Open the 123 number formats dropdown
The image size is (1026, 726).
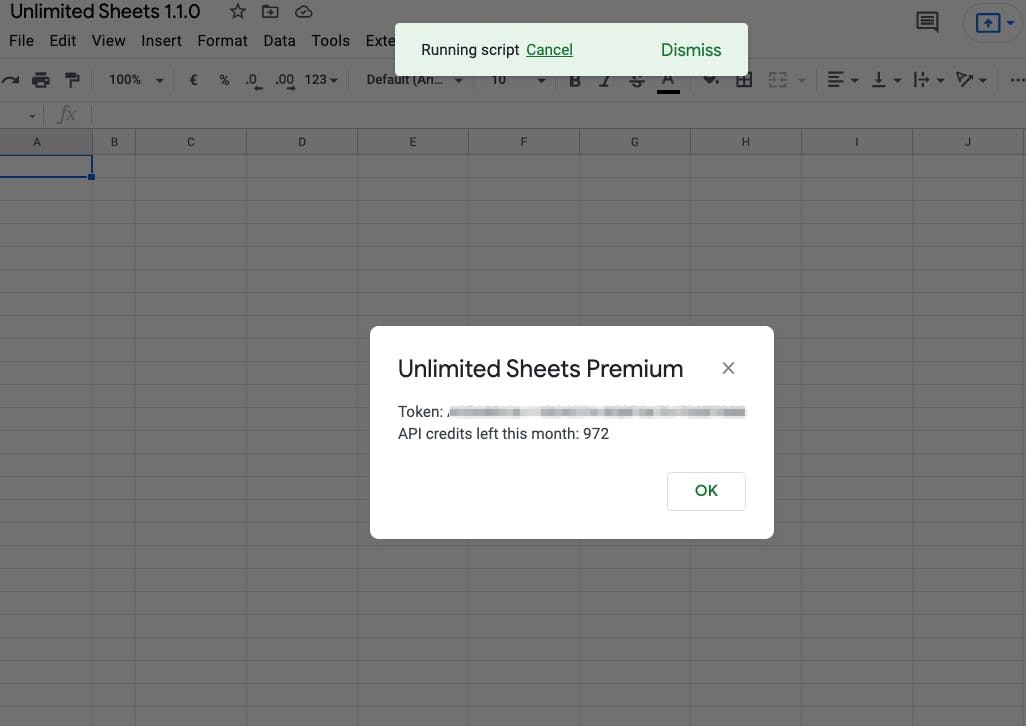click(321, 80)
